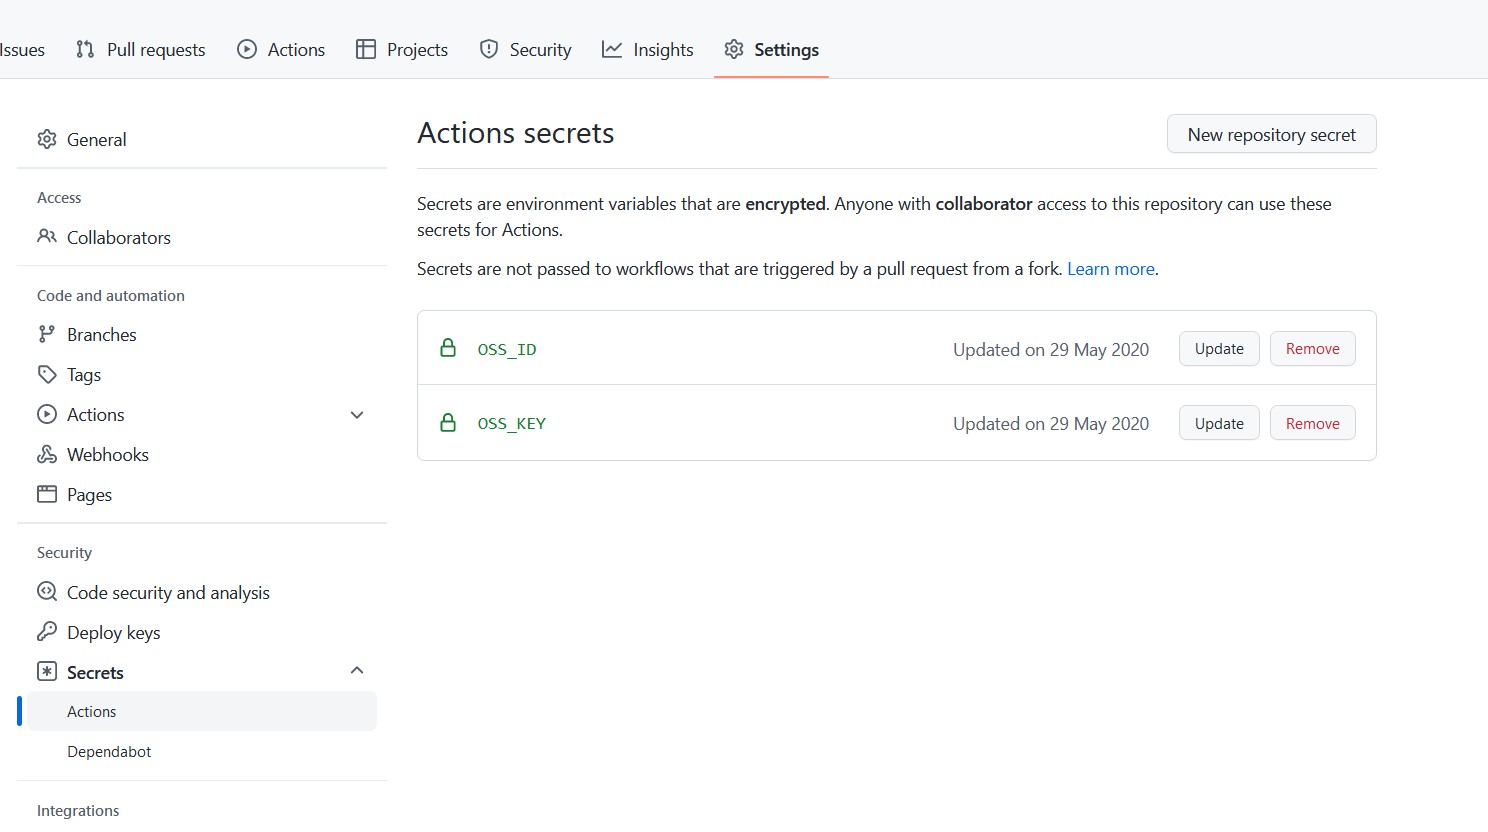
Task: Click the Collaborators people icon
Action: (x=47, y=237)
